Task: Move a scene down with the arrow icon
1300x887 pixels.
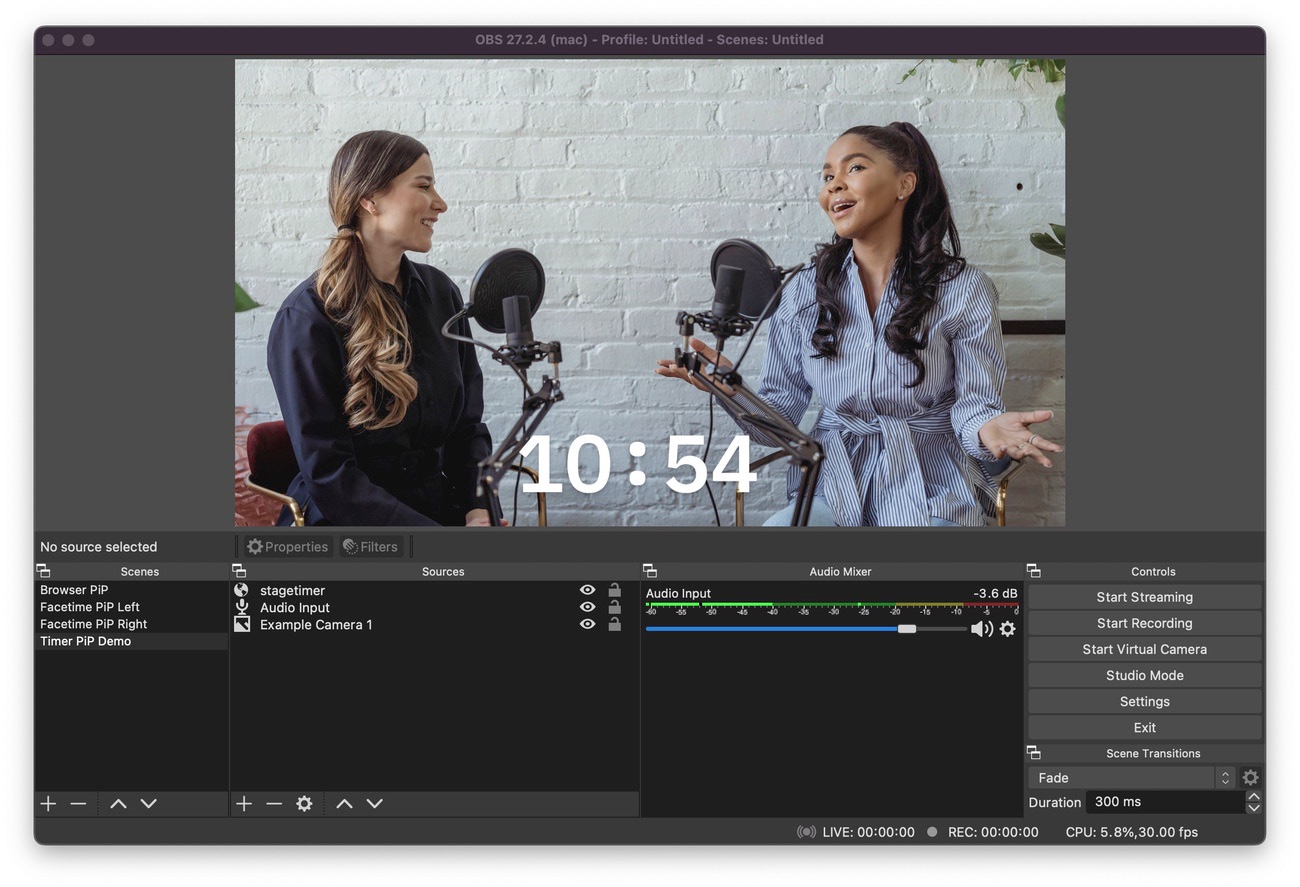Action: pos(146,803)
